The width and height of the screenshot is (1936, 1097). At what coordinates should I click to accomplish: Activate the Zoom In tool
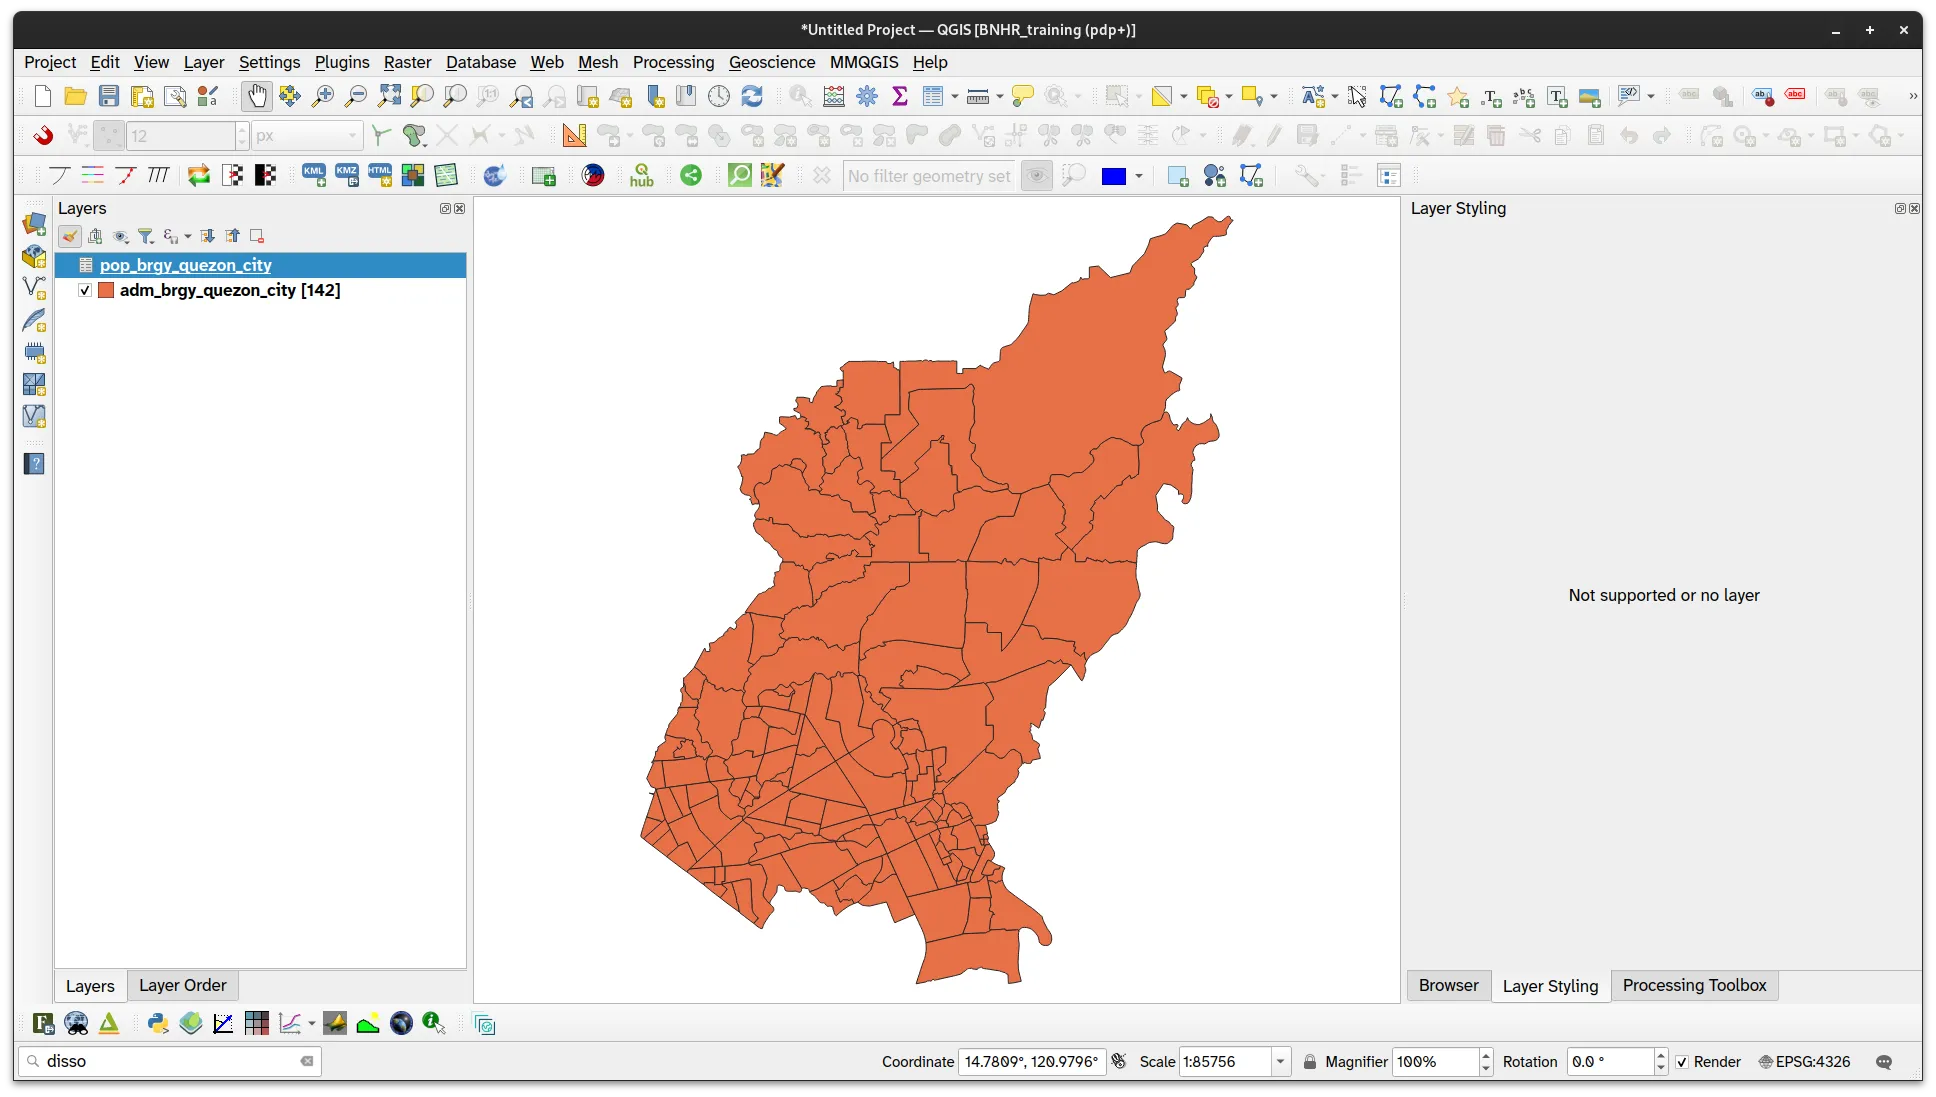pyautogui.click(x=322, y=96)
